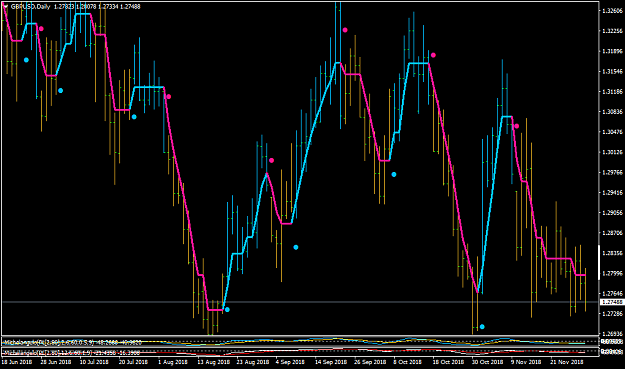Viewport: 625px width, 369px height.
Task: Click price scale label 1.27286
Action: [612, 314]
